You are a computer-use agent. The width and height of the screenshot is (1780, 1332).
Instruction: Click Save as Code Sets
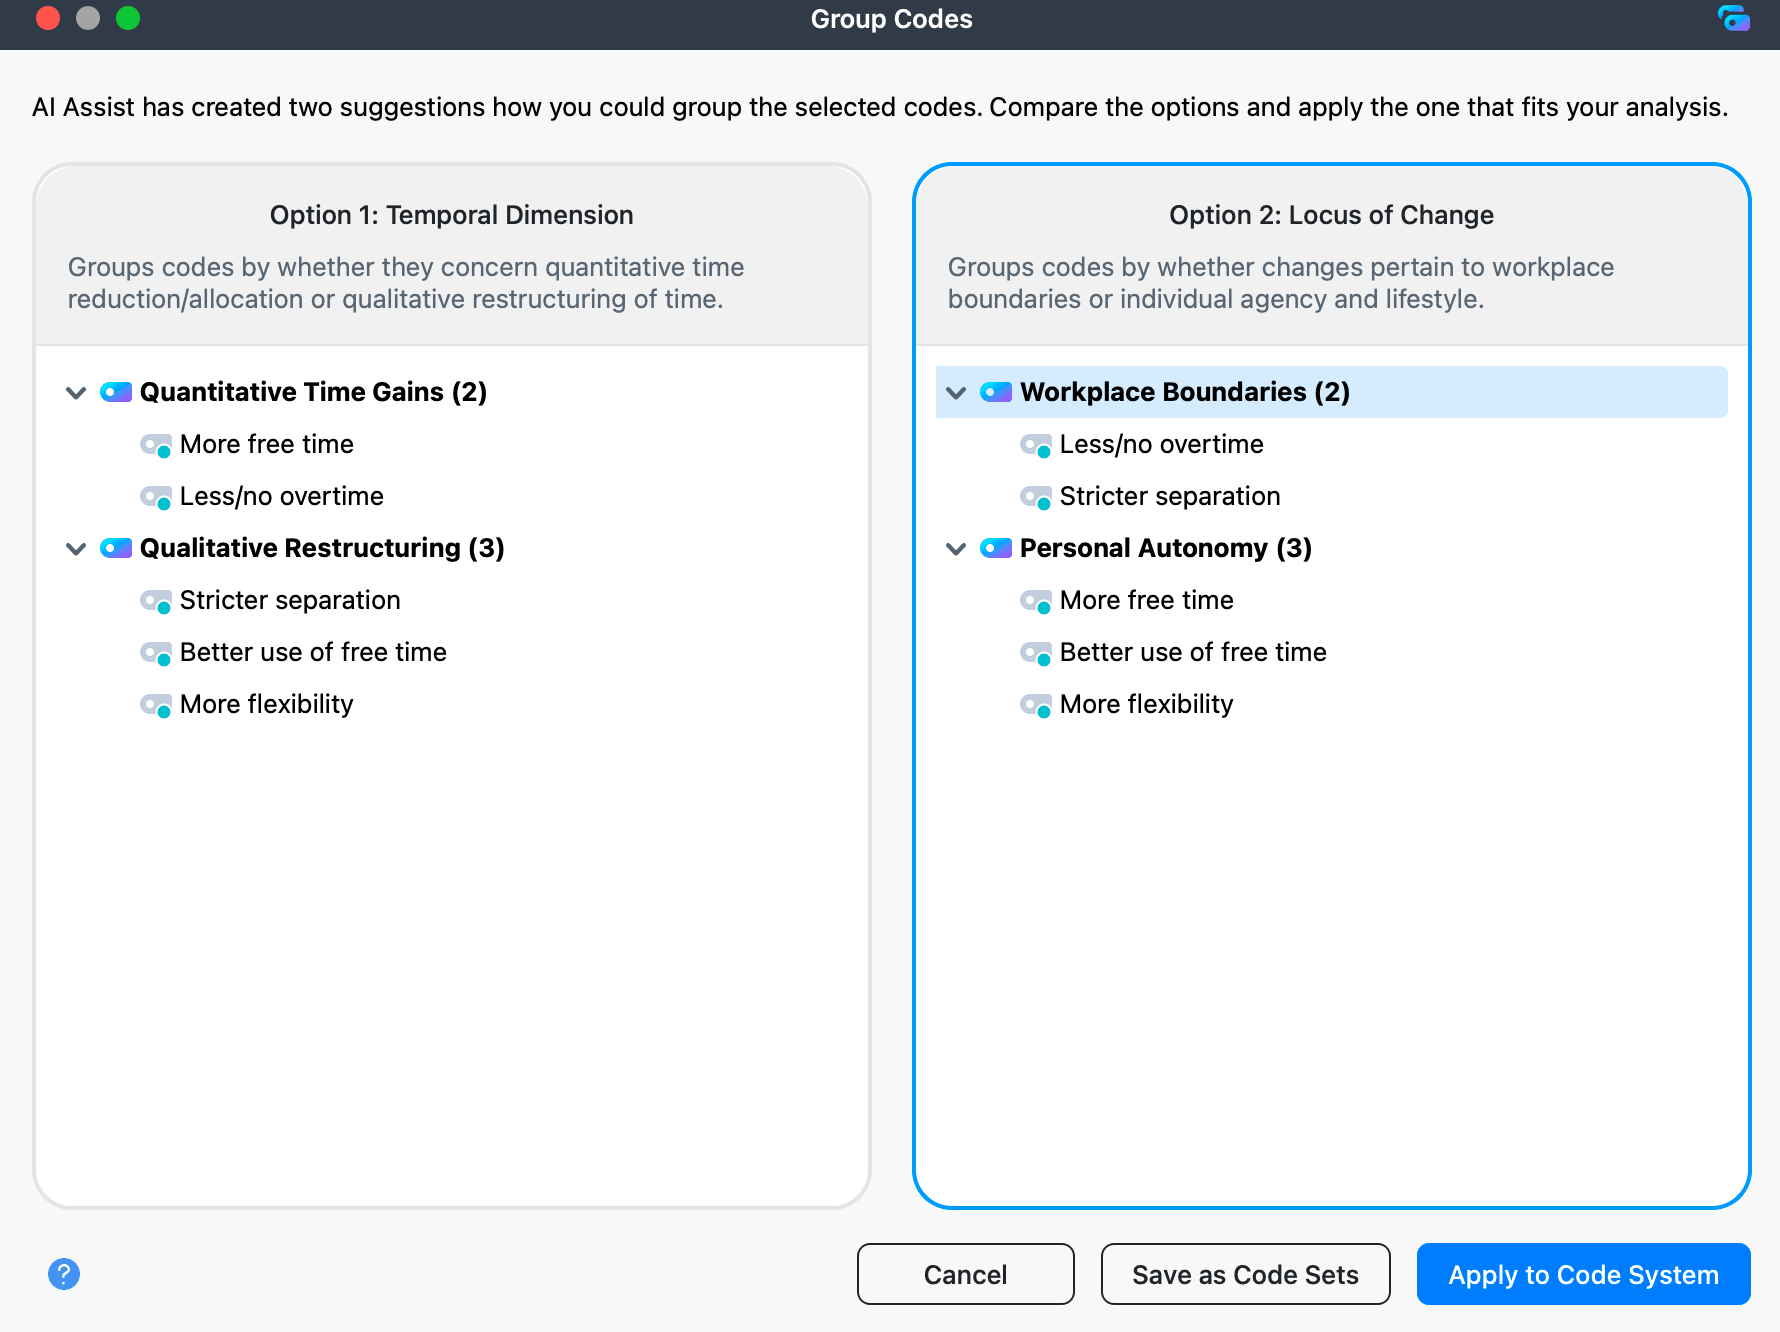[1246, 1274]
